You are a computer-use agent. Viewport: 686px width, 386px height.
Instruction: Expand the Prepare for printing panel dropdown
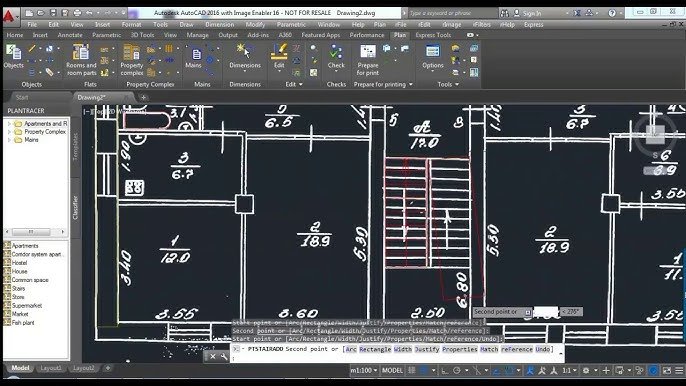tap(410, 84)
